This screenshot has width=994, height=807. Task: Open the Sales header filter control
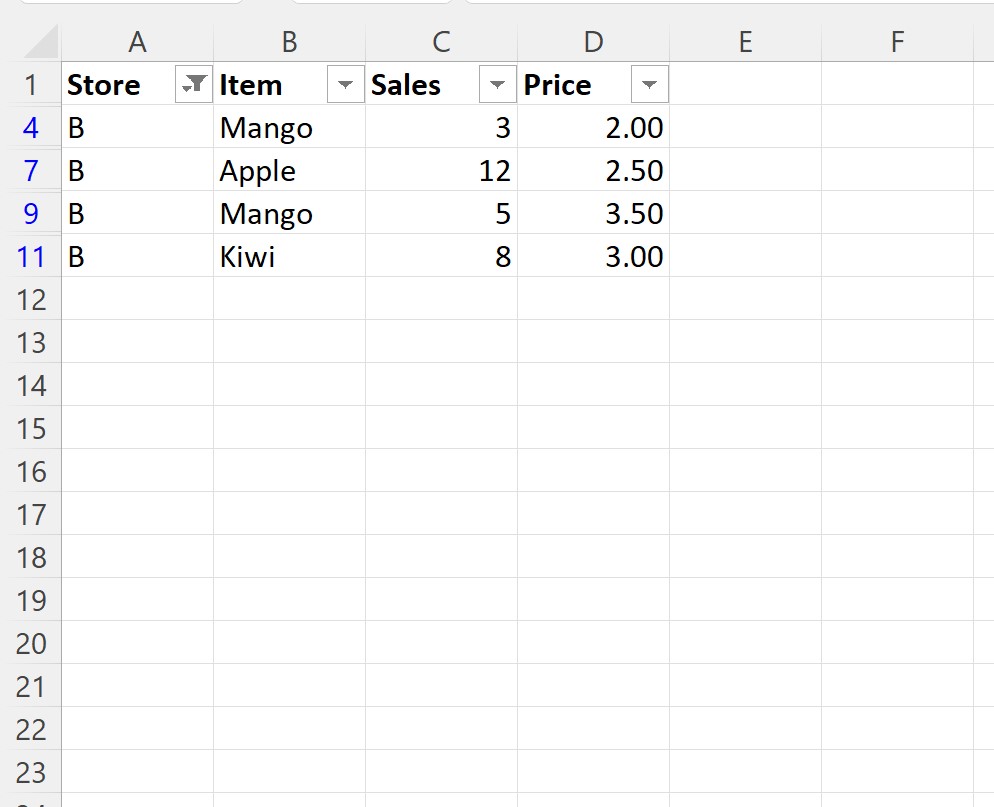point(497,85)
